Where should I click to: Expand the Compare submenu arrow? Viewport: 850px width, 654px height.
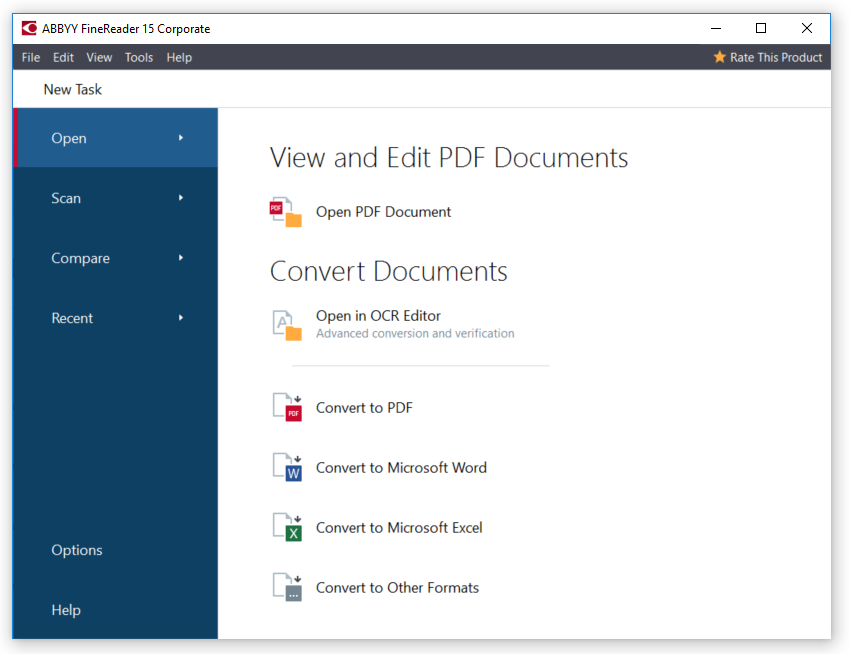[181, 258]
